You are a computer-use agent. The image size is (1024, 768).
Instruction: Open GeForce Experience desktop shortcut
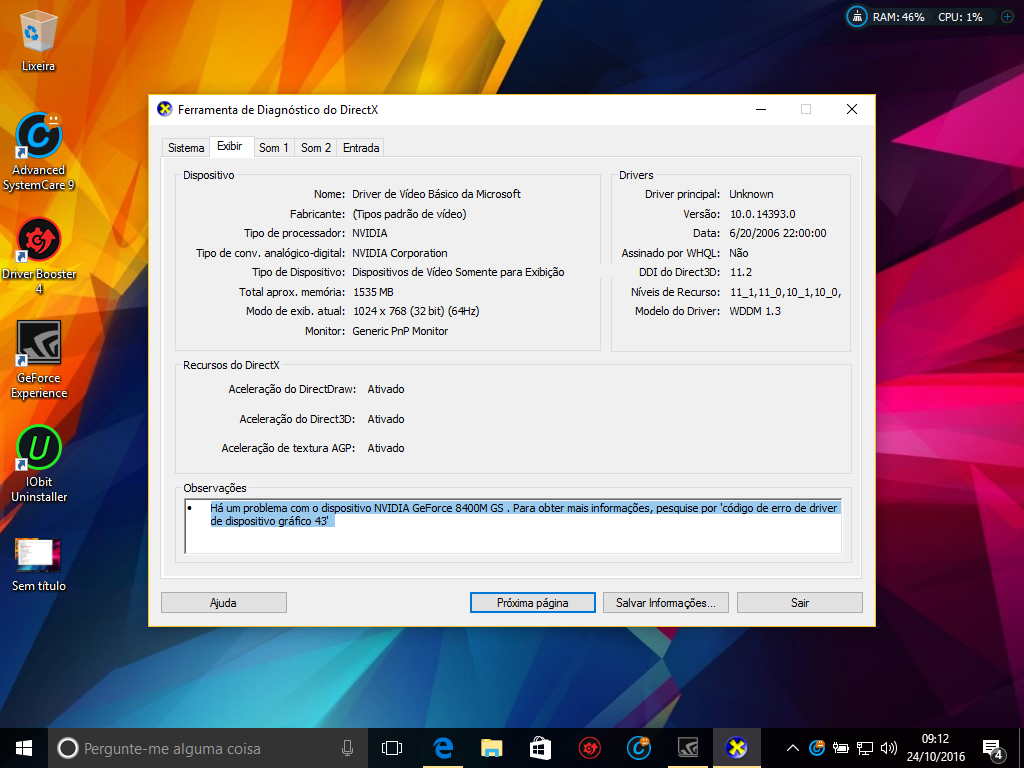pyautogui.click(x=39, y=360)
